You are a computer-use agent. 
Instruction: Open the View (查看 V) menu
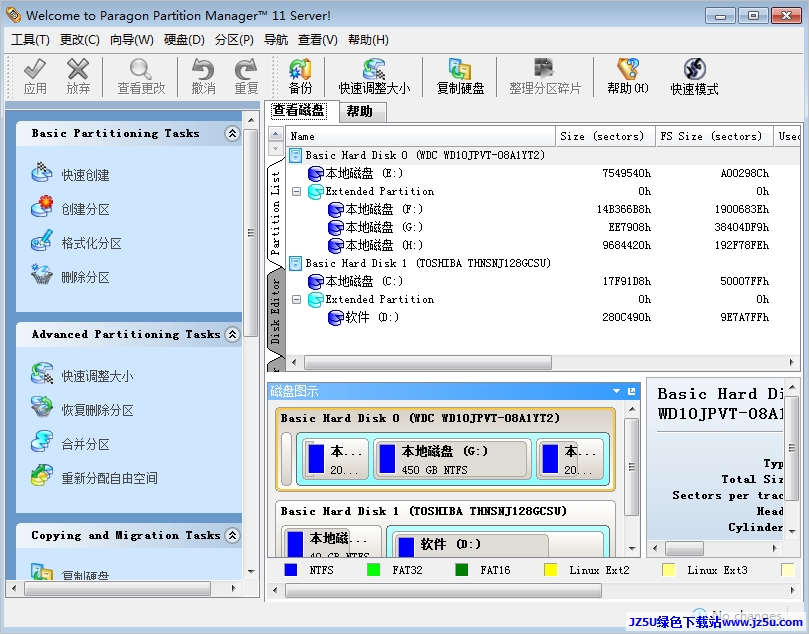tap(317, 40)
